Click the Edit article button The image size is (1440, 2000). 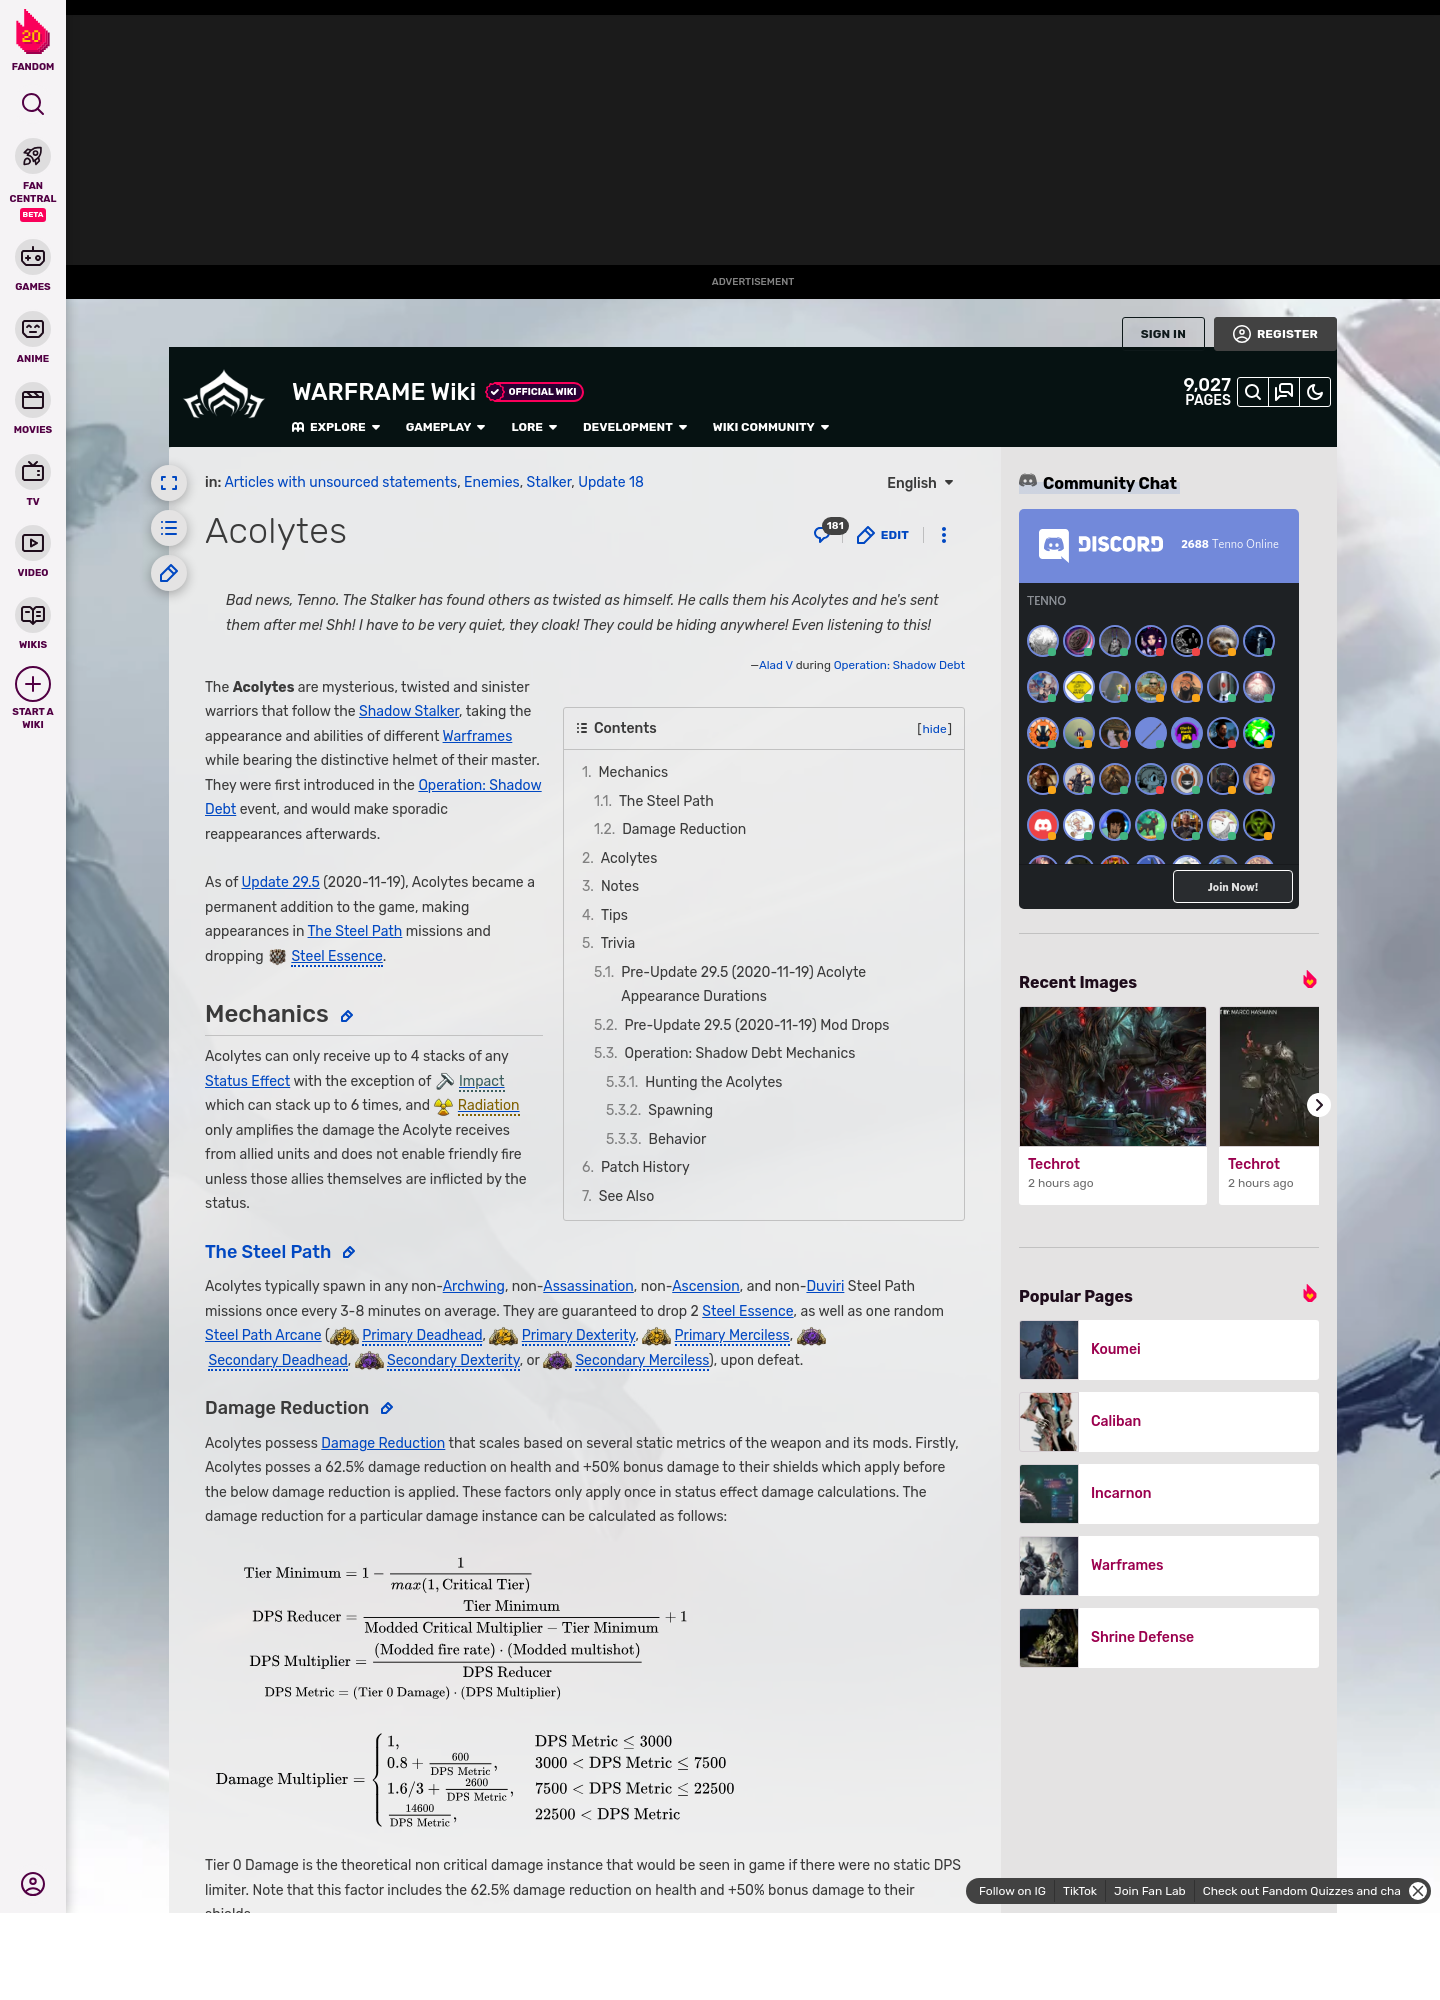click(883, 535)
